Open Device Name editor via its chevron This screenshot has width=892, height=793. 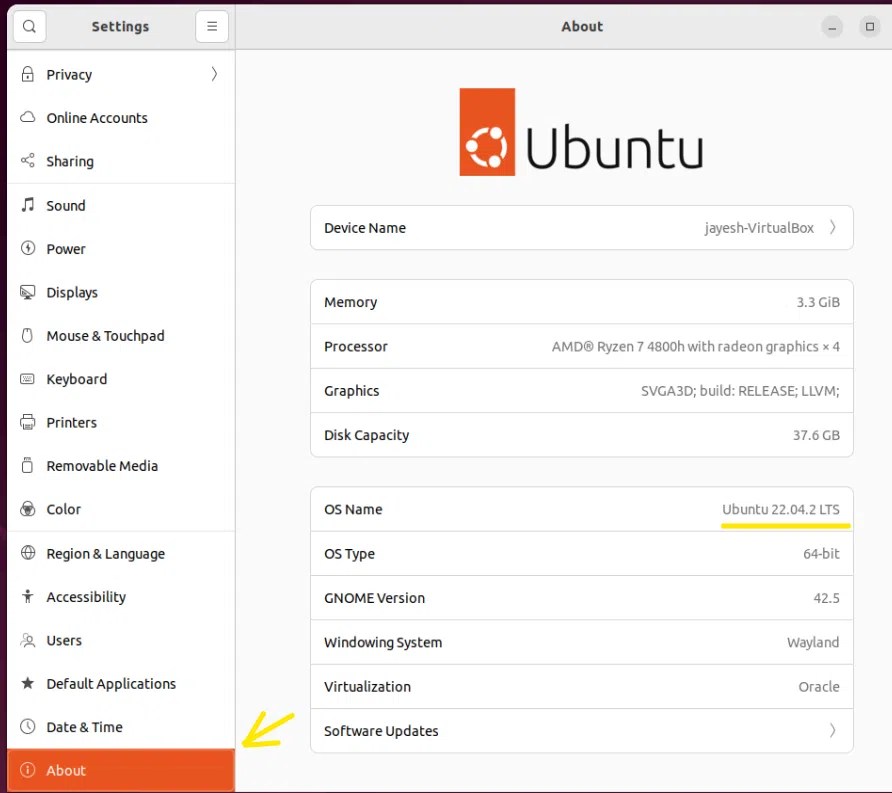[x=837, y=228]
